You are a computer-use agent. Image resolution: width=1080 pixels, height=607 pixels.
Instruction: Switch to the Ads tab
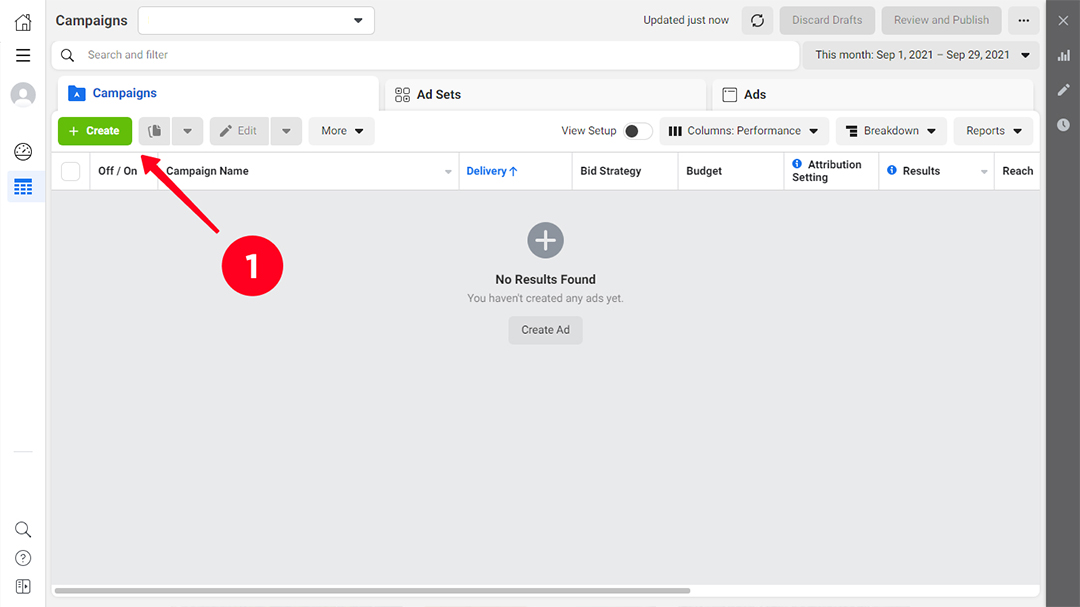tap(873, 95)
